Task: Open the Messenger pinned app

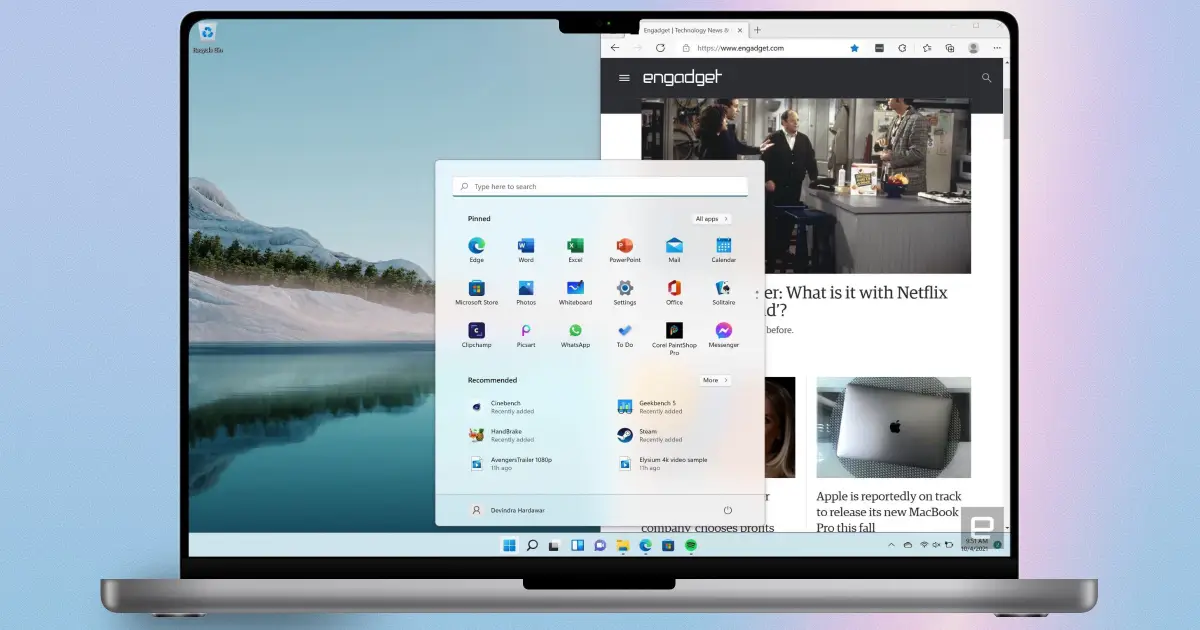Action: (x=723, y=331)
